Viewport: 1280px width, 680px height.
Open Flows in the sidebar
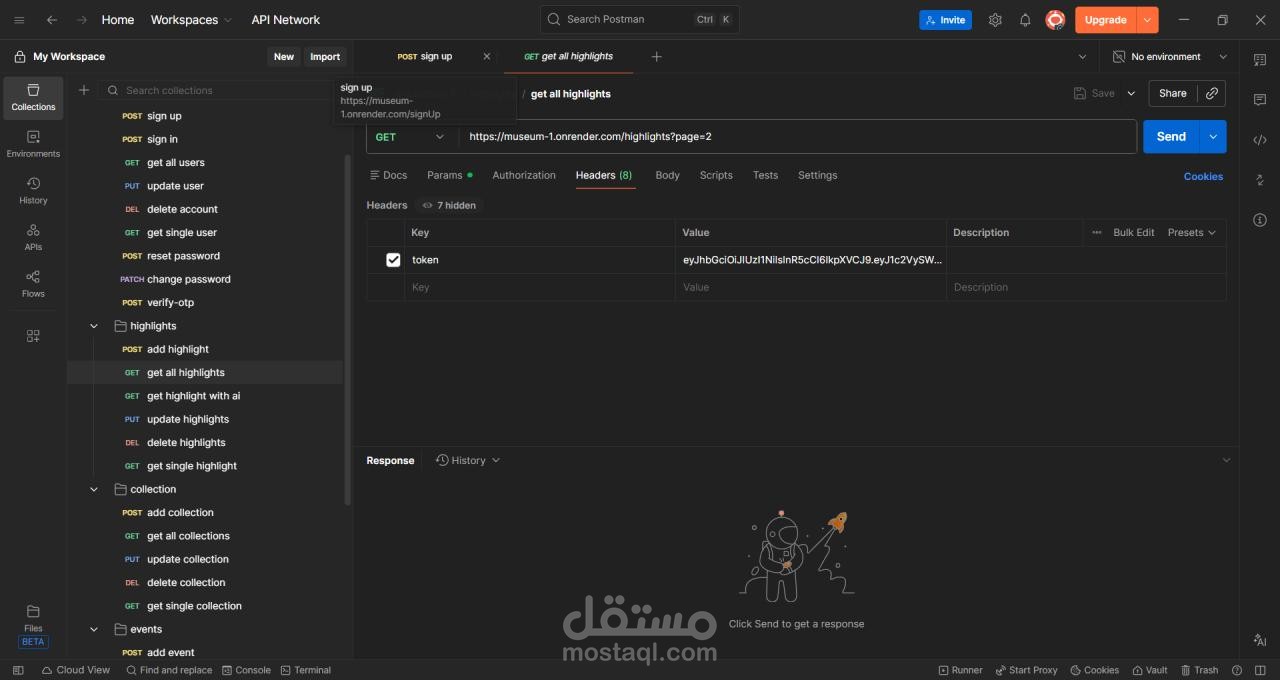[x=33, y=284]
